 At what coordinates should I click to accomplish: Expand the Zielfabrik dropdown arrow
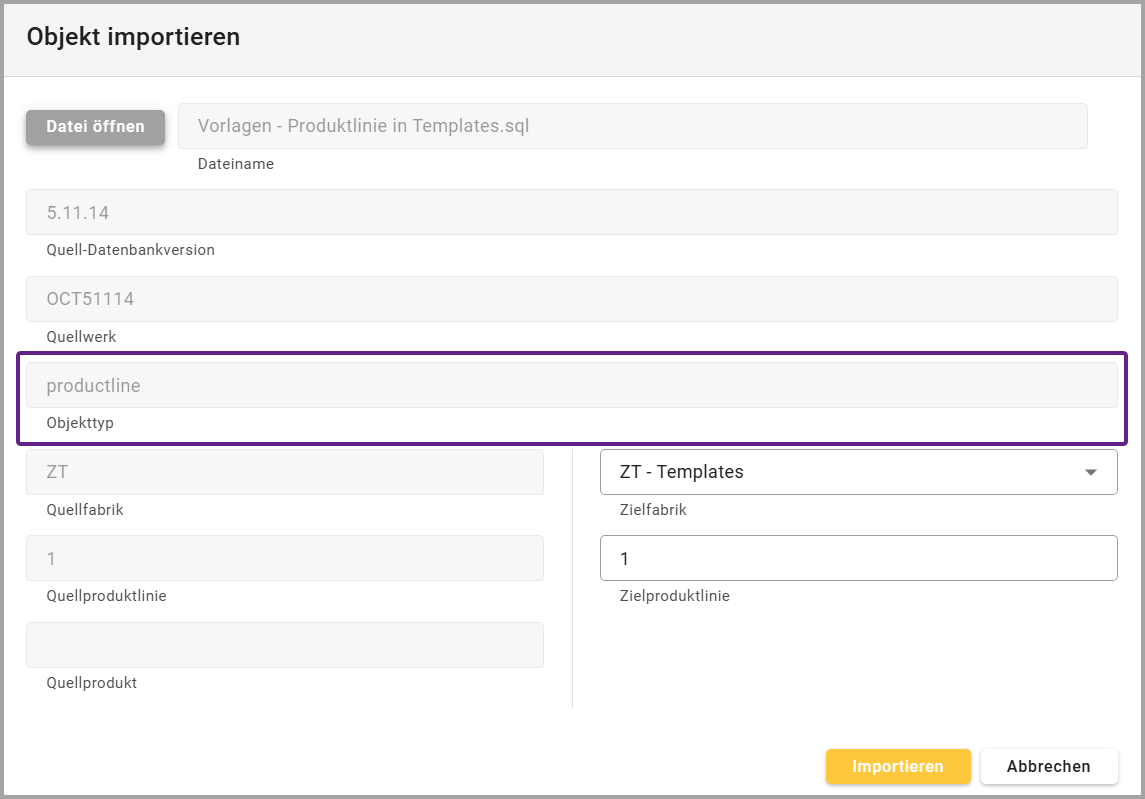coord(1091,472)
